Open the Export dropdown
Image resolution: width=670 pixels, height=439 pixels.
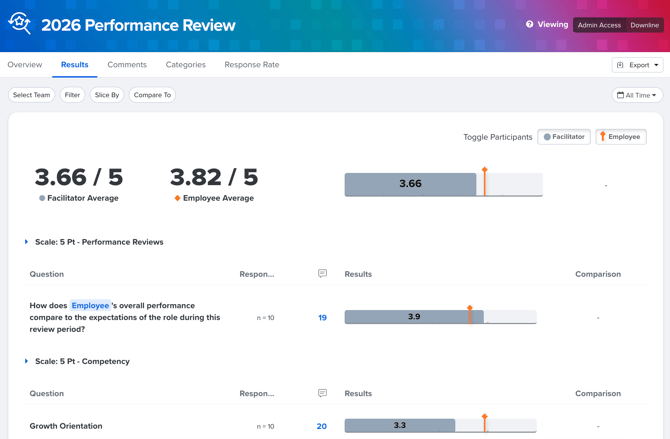(638, 65)
